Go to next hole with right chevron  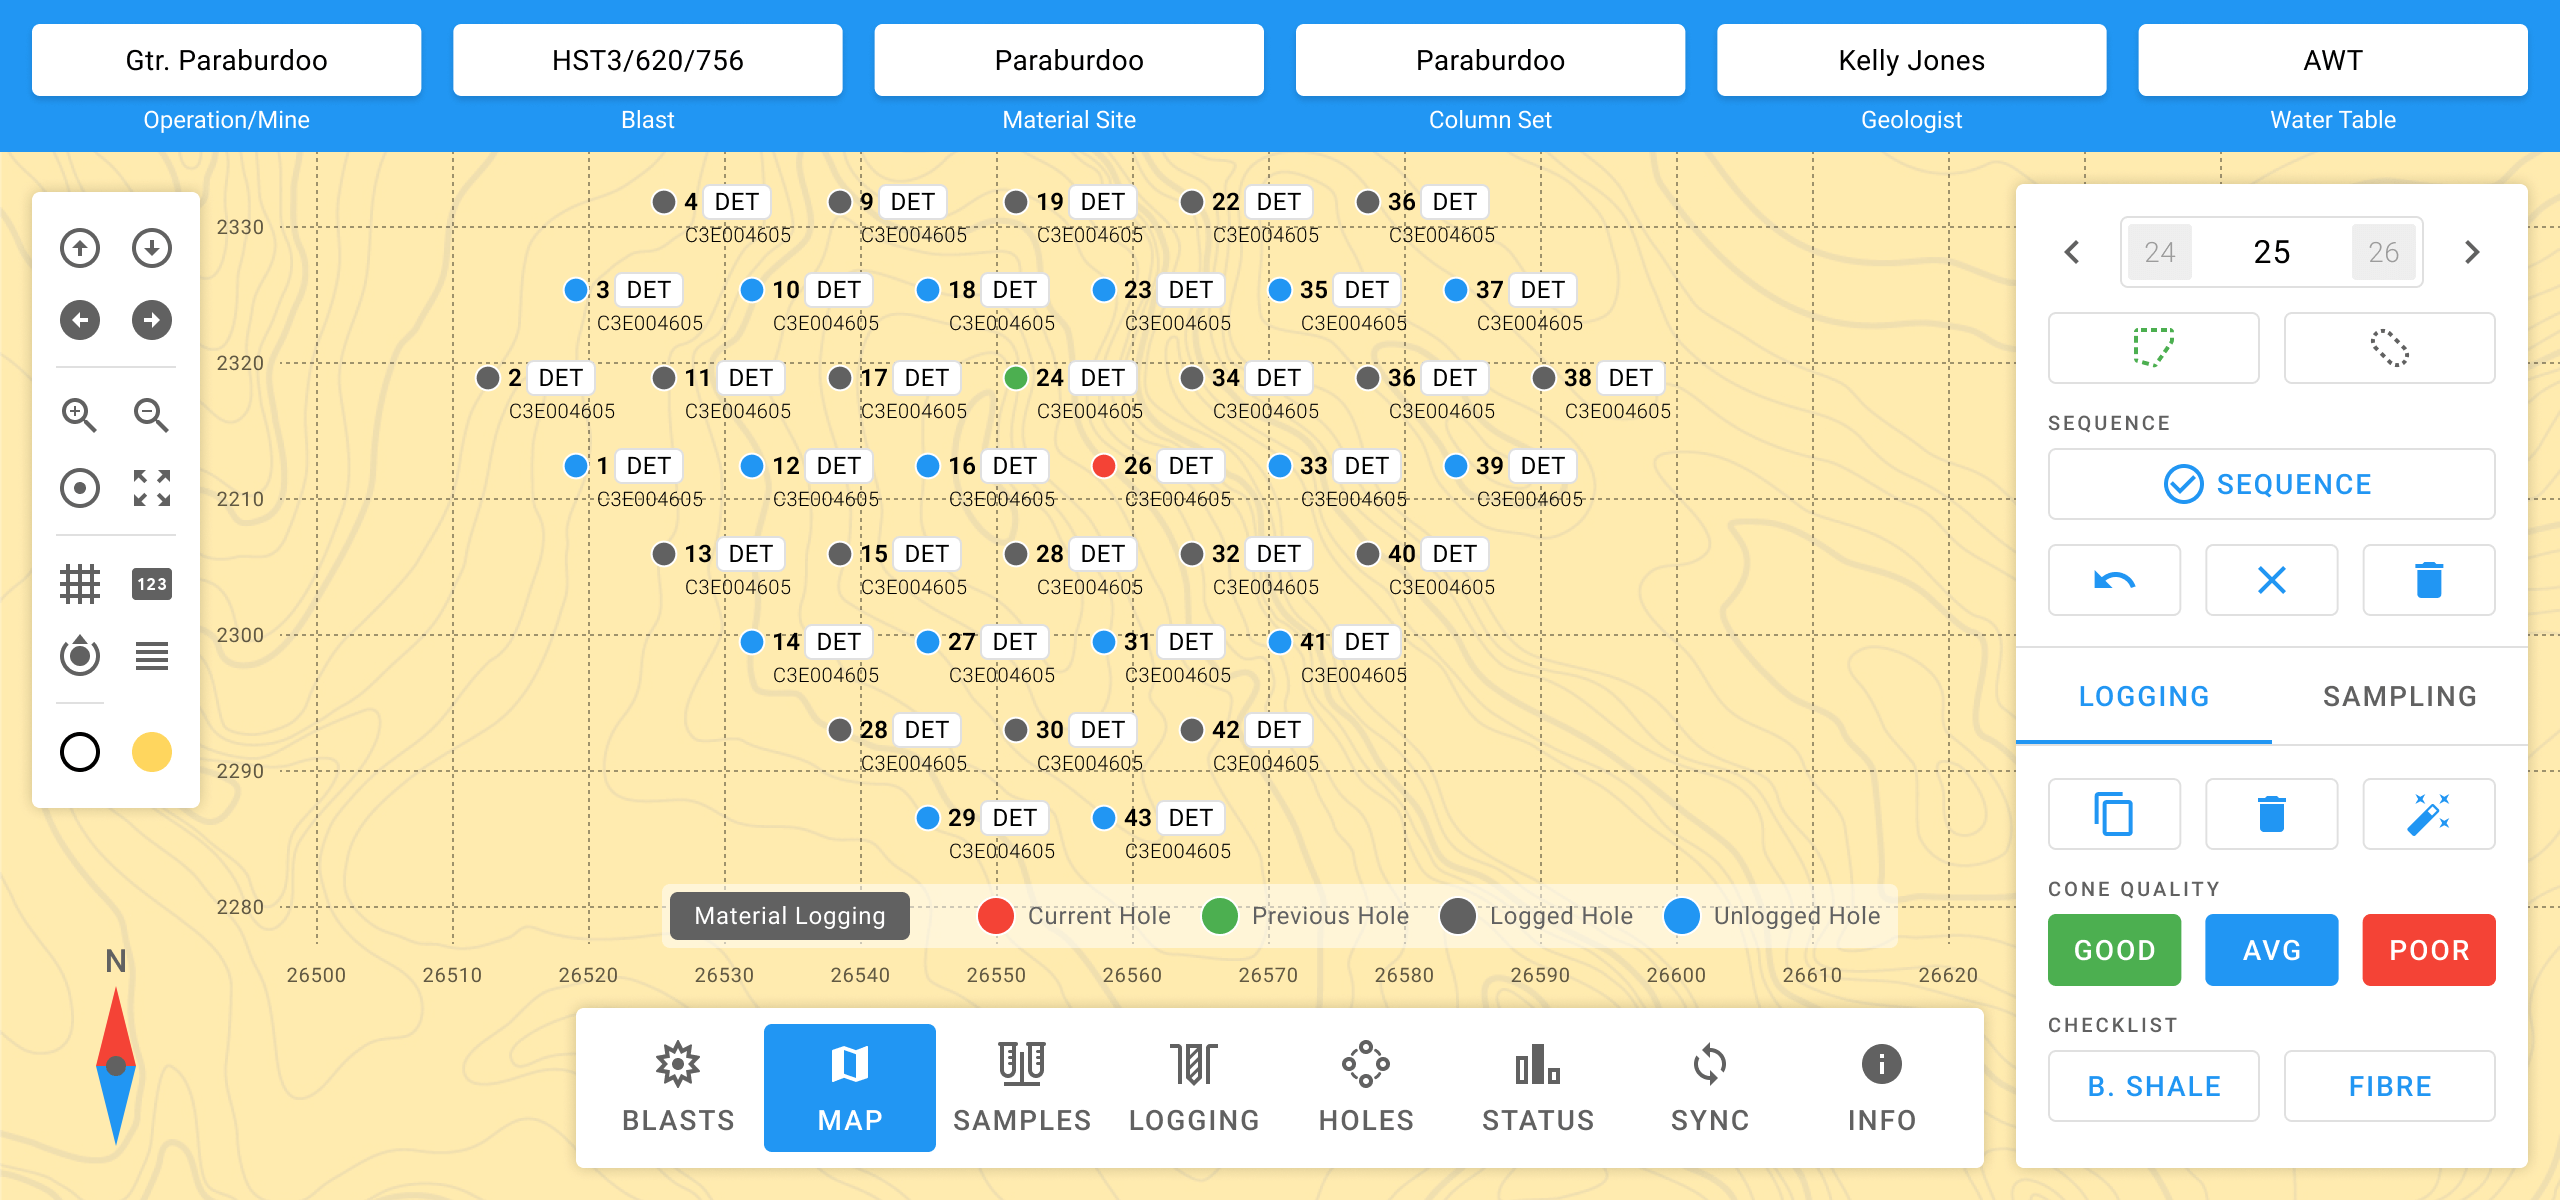coord(2472,252)
